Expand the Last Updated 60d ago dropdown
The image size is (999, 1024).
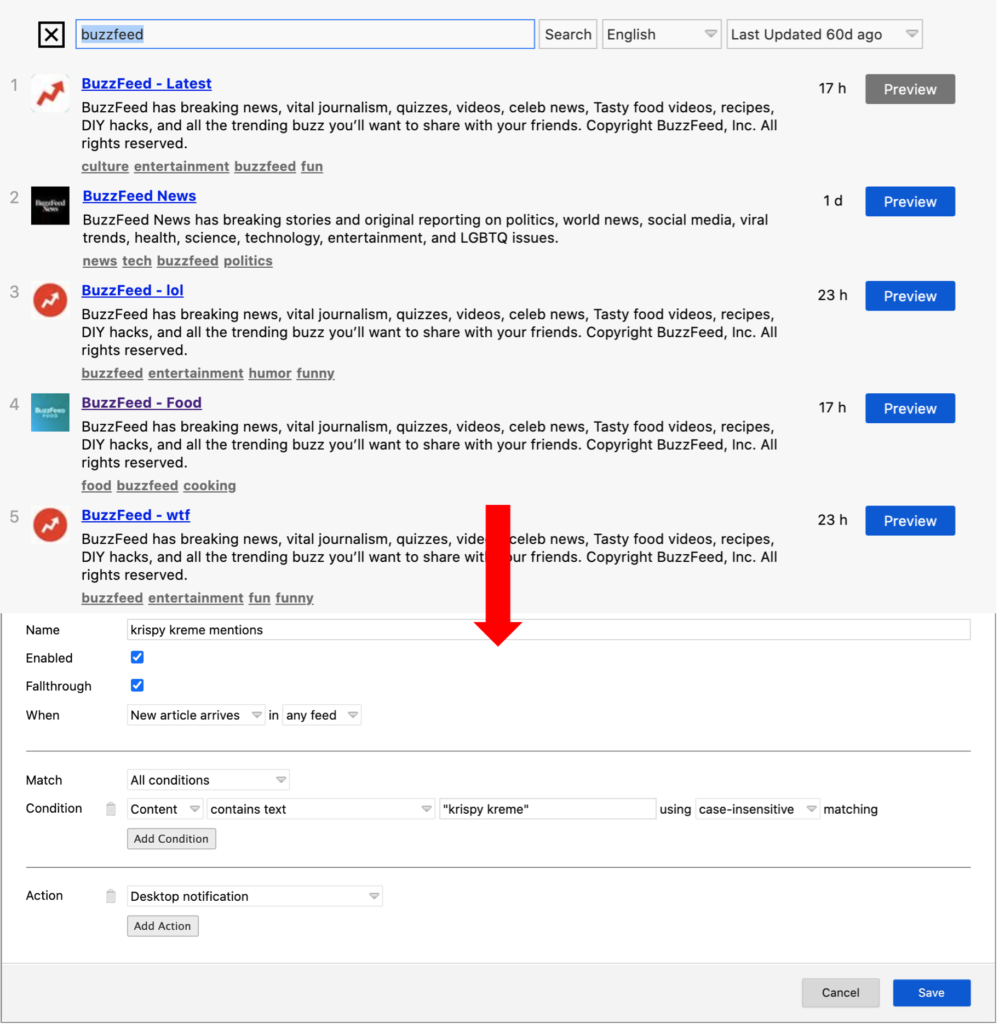click(x=824, y=34)
